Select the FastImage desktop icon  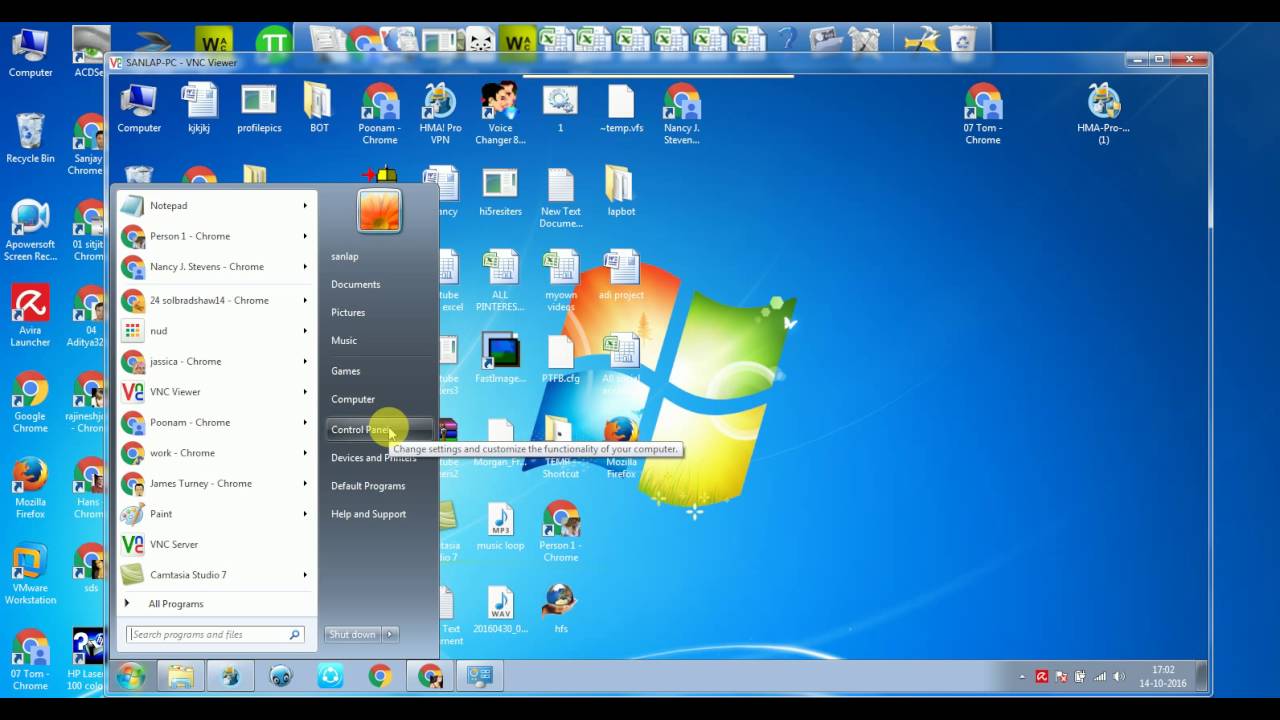500,360
